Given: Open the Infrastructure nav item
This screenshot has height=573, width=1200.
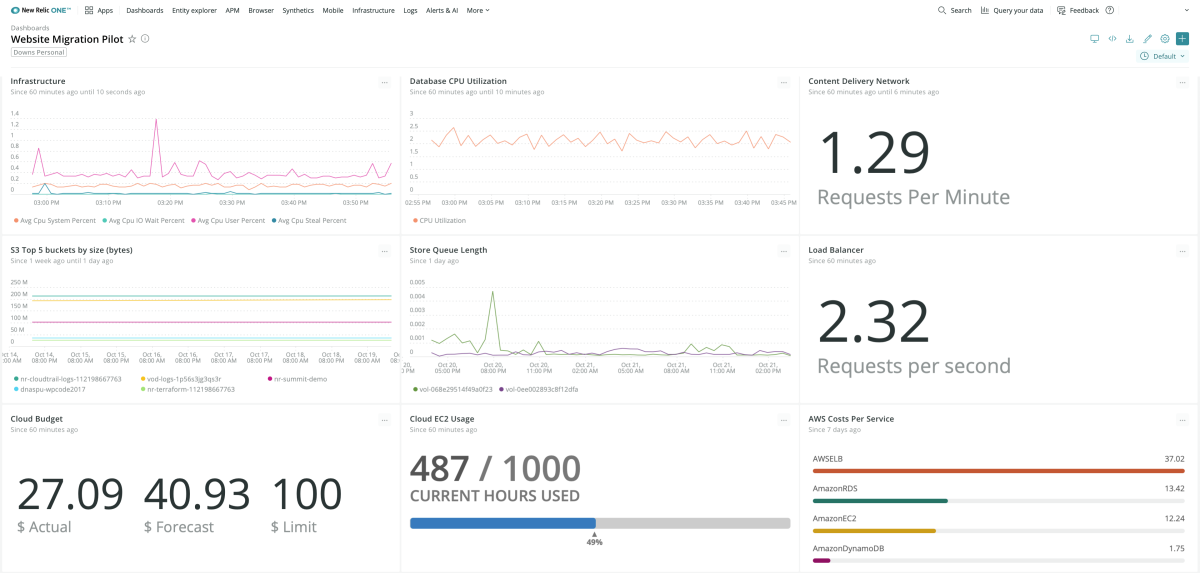Looking at the screenshot, I should point(373,10).
